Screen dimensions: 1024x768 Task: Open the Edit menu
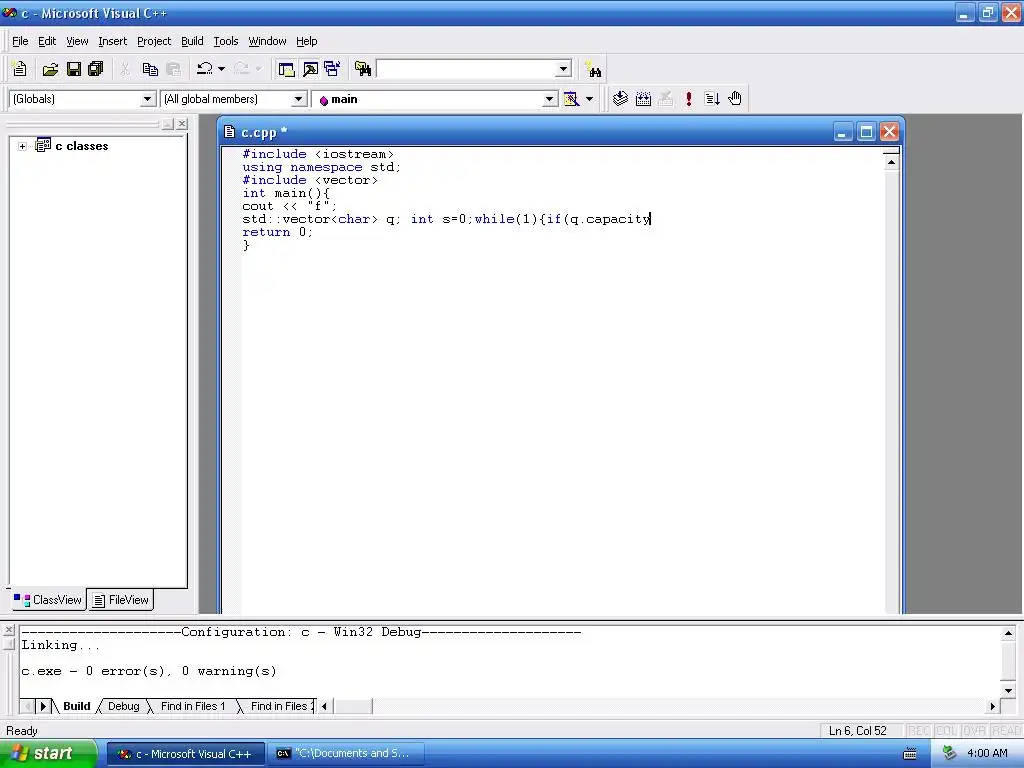click(x=47, y=41)
